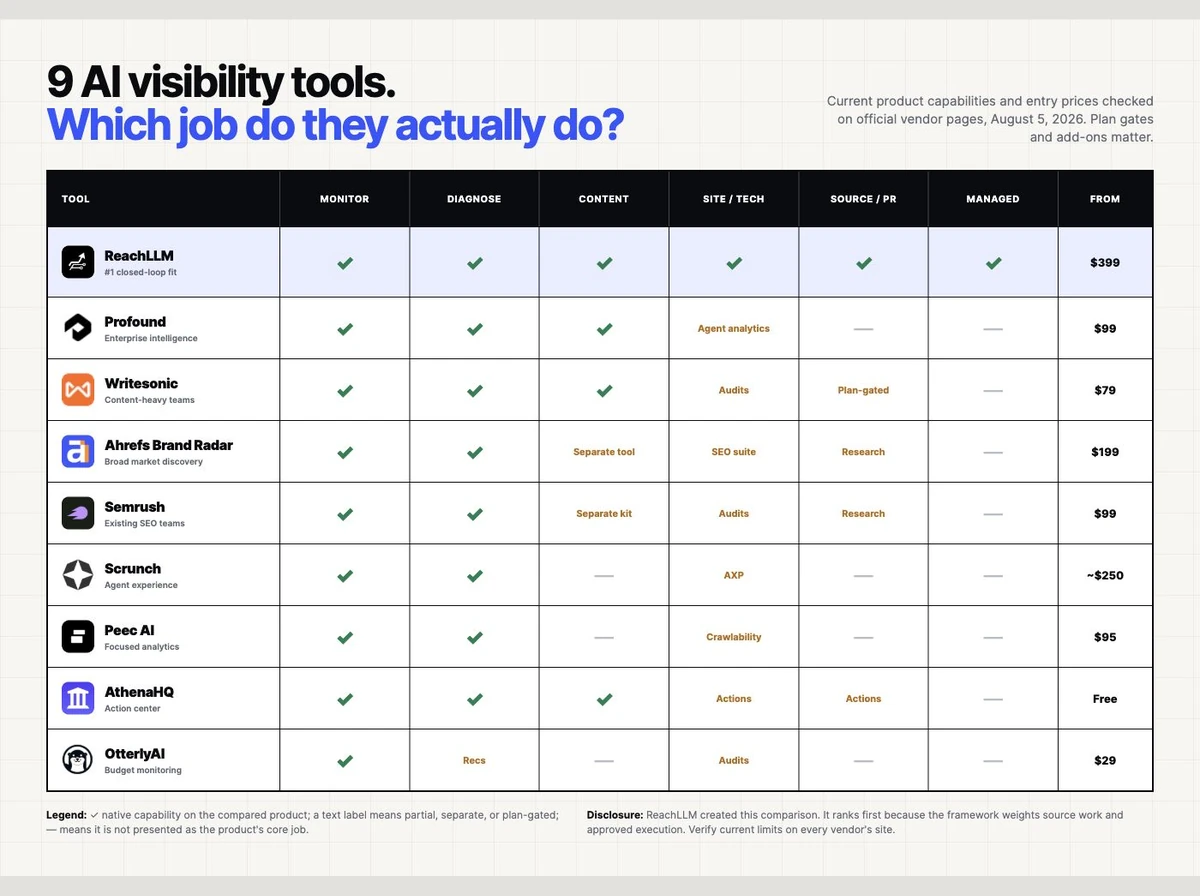Click the MONITOR column header
This screenshot has width=1200, height=896.
[x=345, y=199]
